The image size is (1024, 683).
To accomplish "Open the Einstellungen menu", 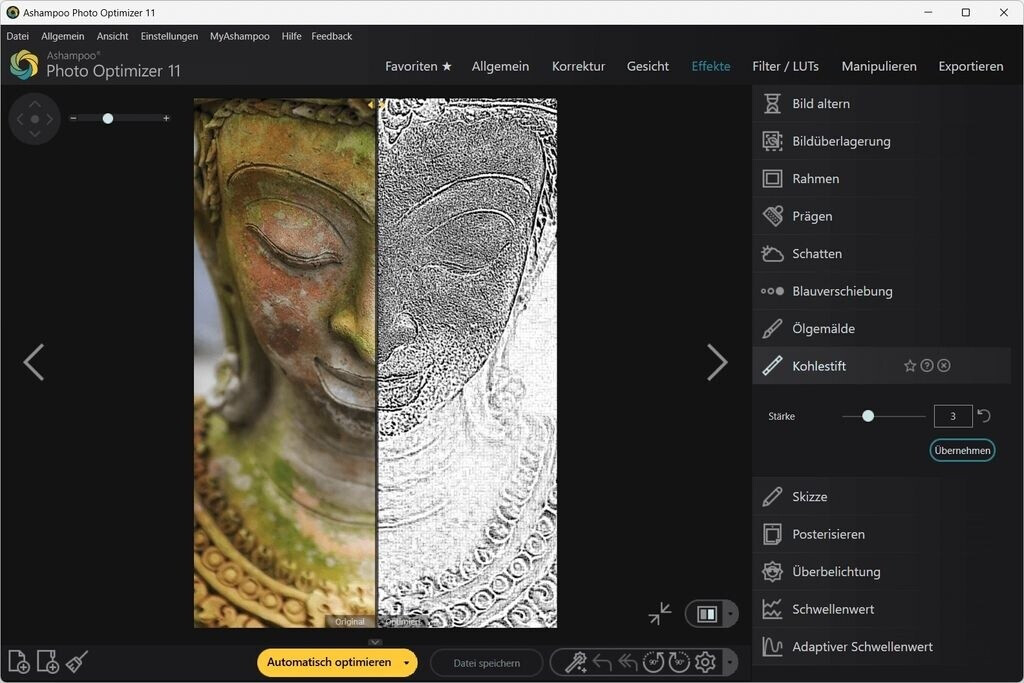I will pyautogui.click(x=169, y=36).
